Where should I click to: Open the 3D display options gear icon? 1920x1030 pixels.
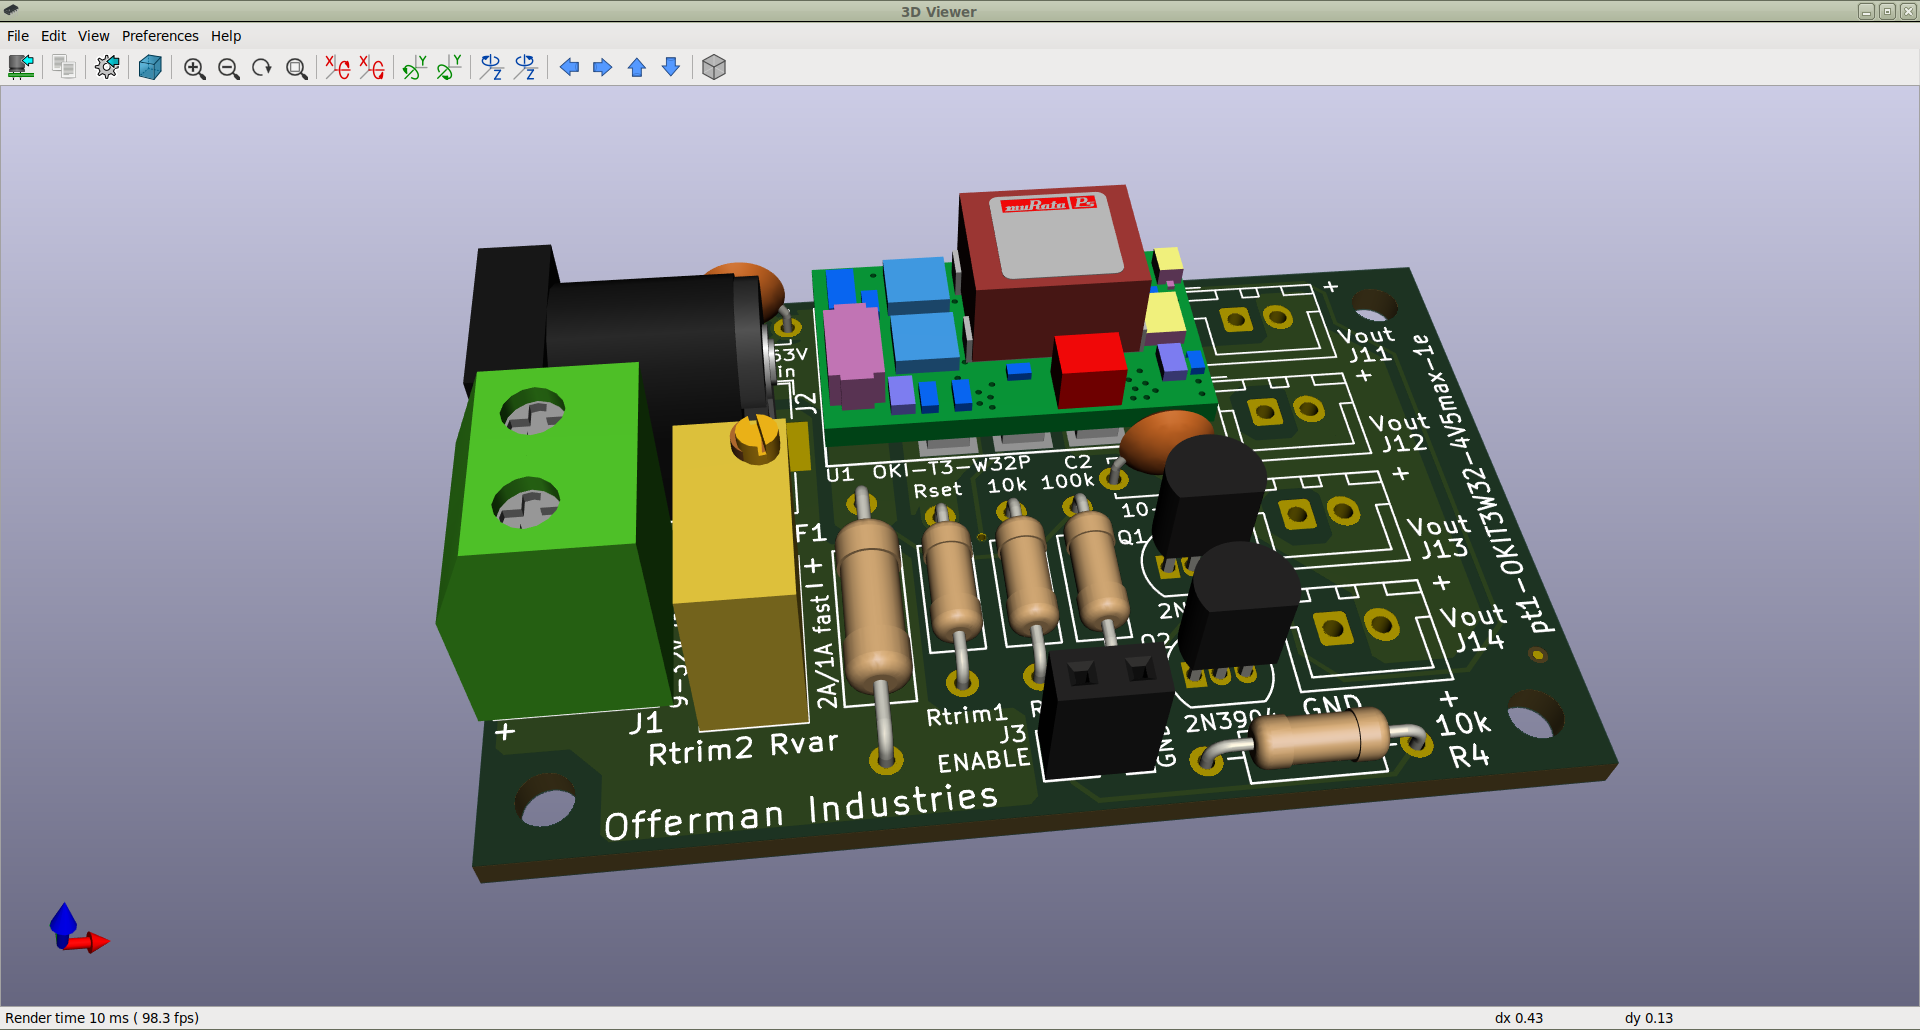click(x=107, y=67)
